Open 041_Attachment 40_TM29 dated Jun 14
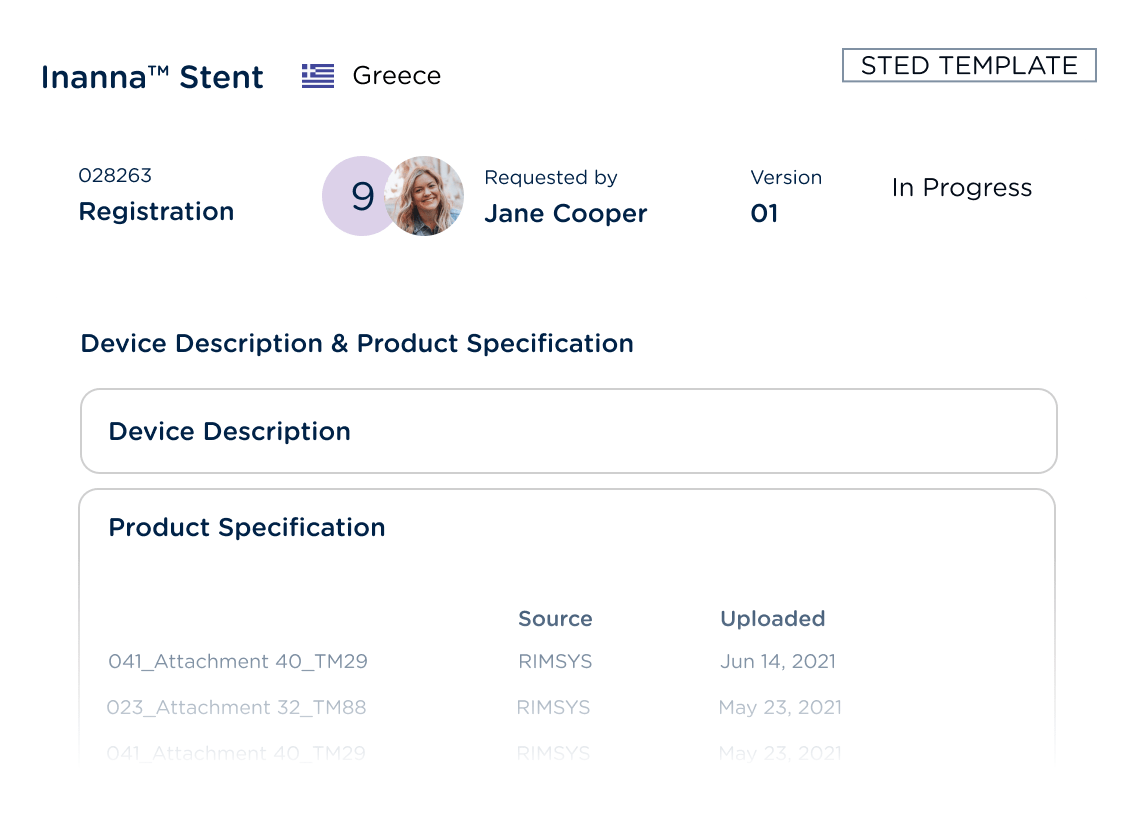This screenshot has width=1140, height=816. [238, 661]
